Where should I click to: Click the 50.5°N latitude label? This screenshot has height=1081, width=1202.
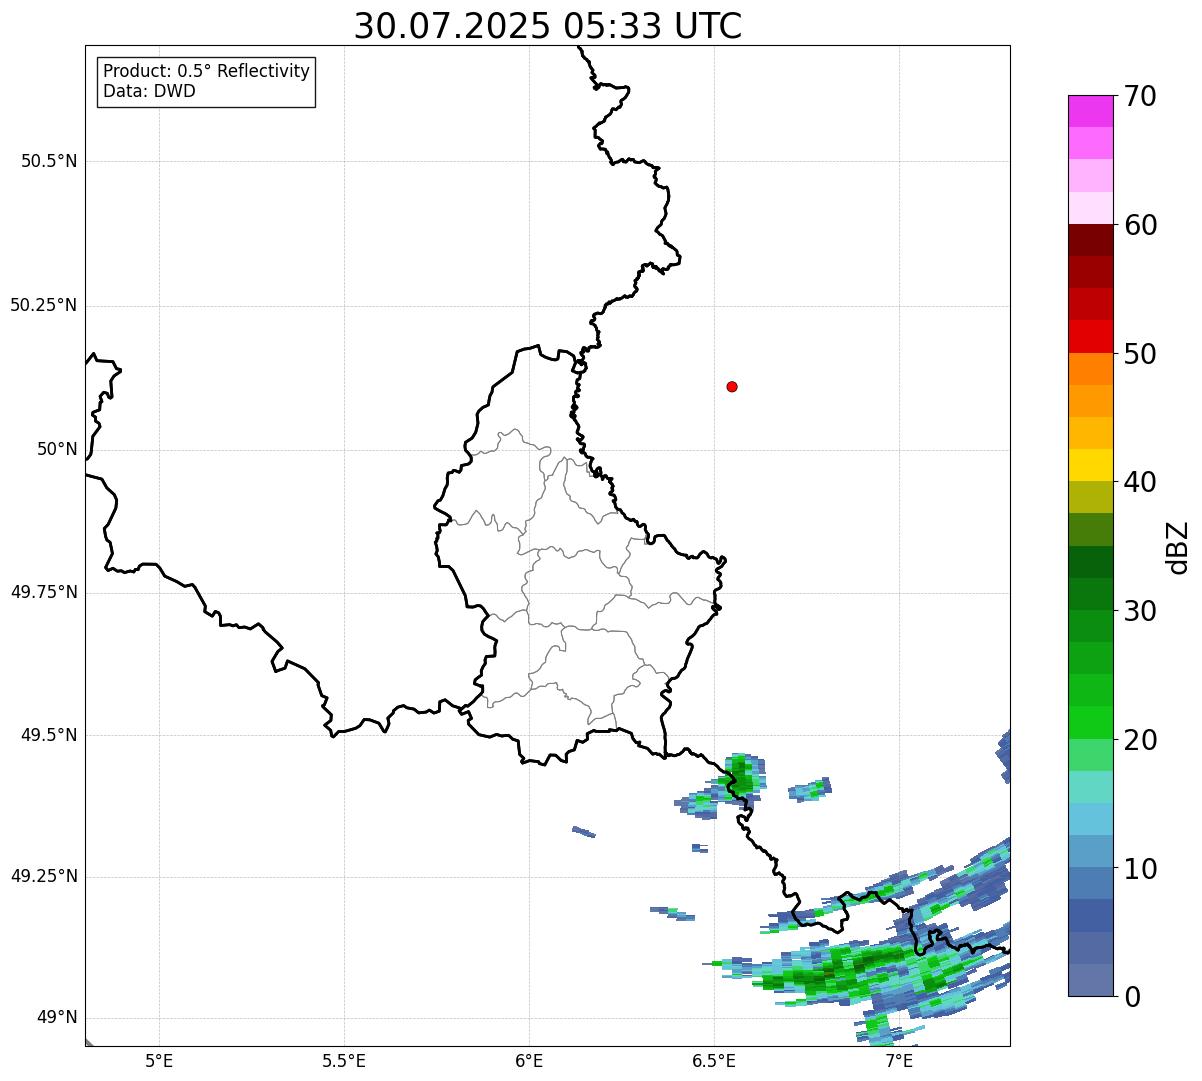click(49, 161)
